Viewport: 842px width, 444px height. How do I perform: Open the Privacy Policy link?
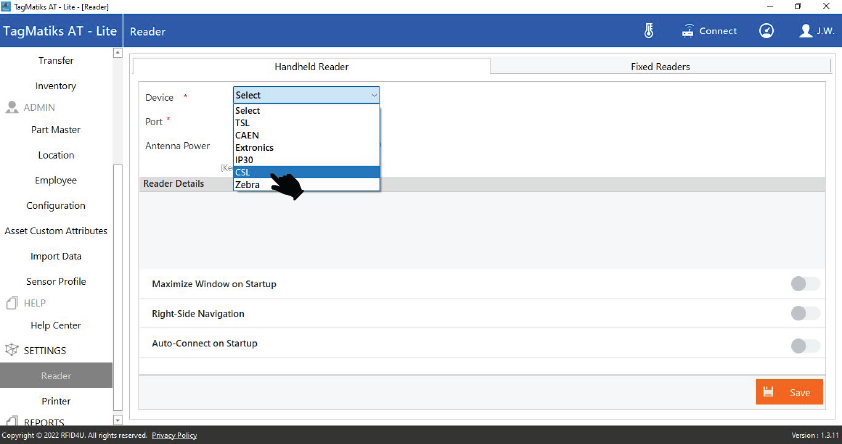point(174,436)
